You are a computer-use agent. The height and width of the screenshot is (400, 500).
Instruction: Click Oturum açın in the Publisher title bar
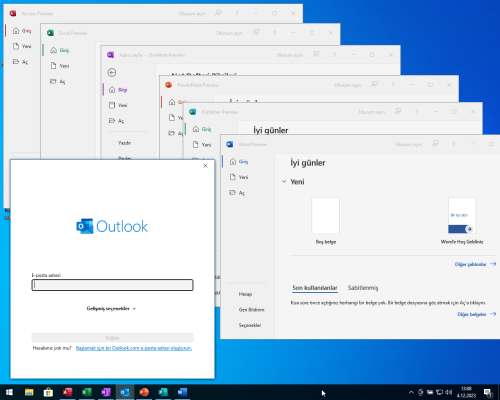[x=372, y=112]
